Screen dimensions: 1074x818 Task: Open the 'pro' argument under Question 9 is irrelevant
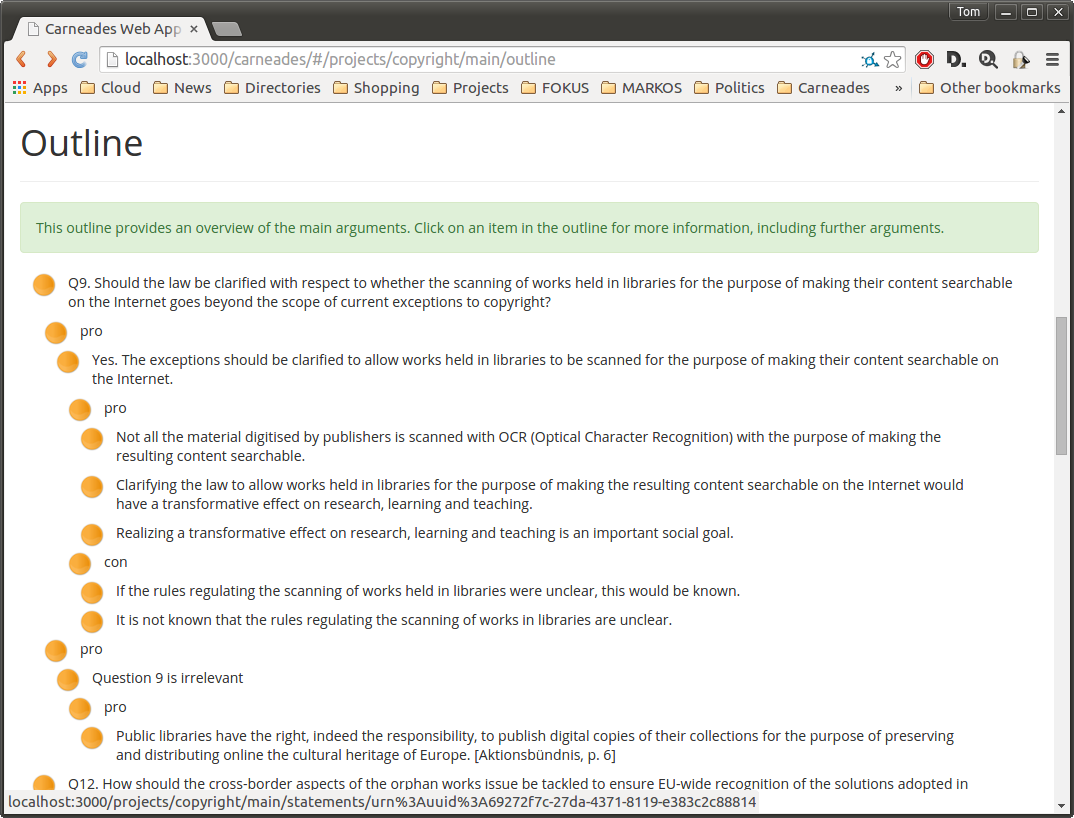coord(115,707)
